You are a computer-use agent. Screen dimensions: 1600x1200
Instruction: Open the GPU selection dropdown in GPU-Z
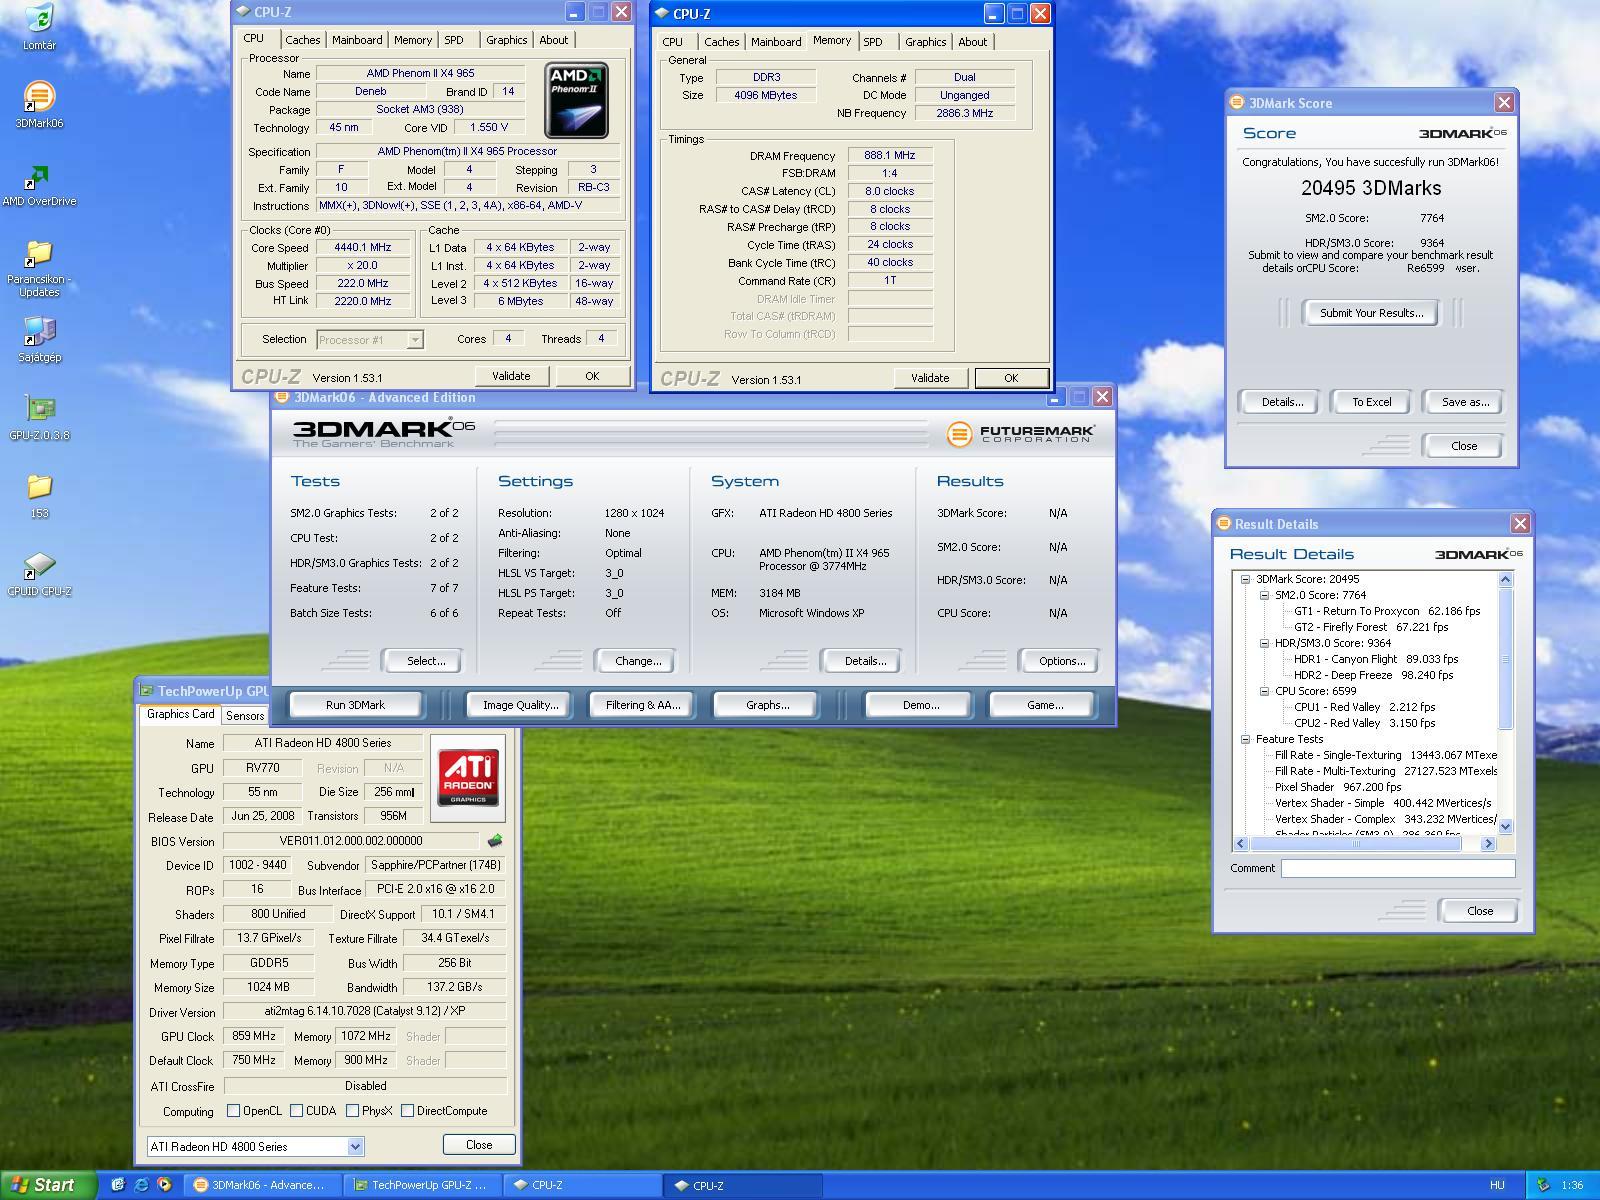(355, 1146)
